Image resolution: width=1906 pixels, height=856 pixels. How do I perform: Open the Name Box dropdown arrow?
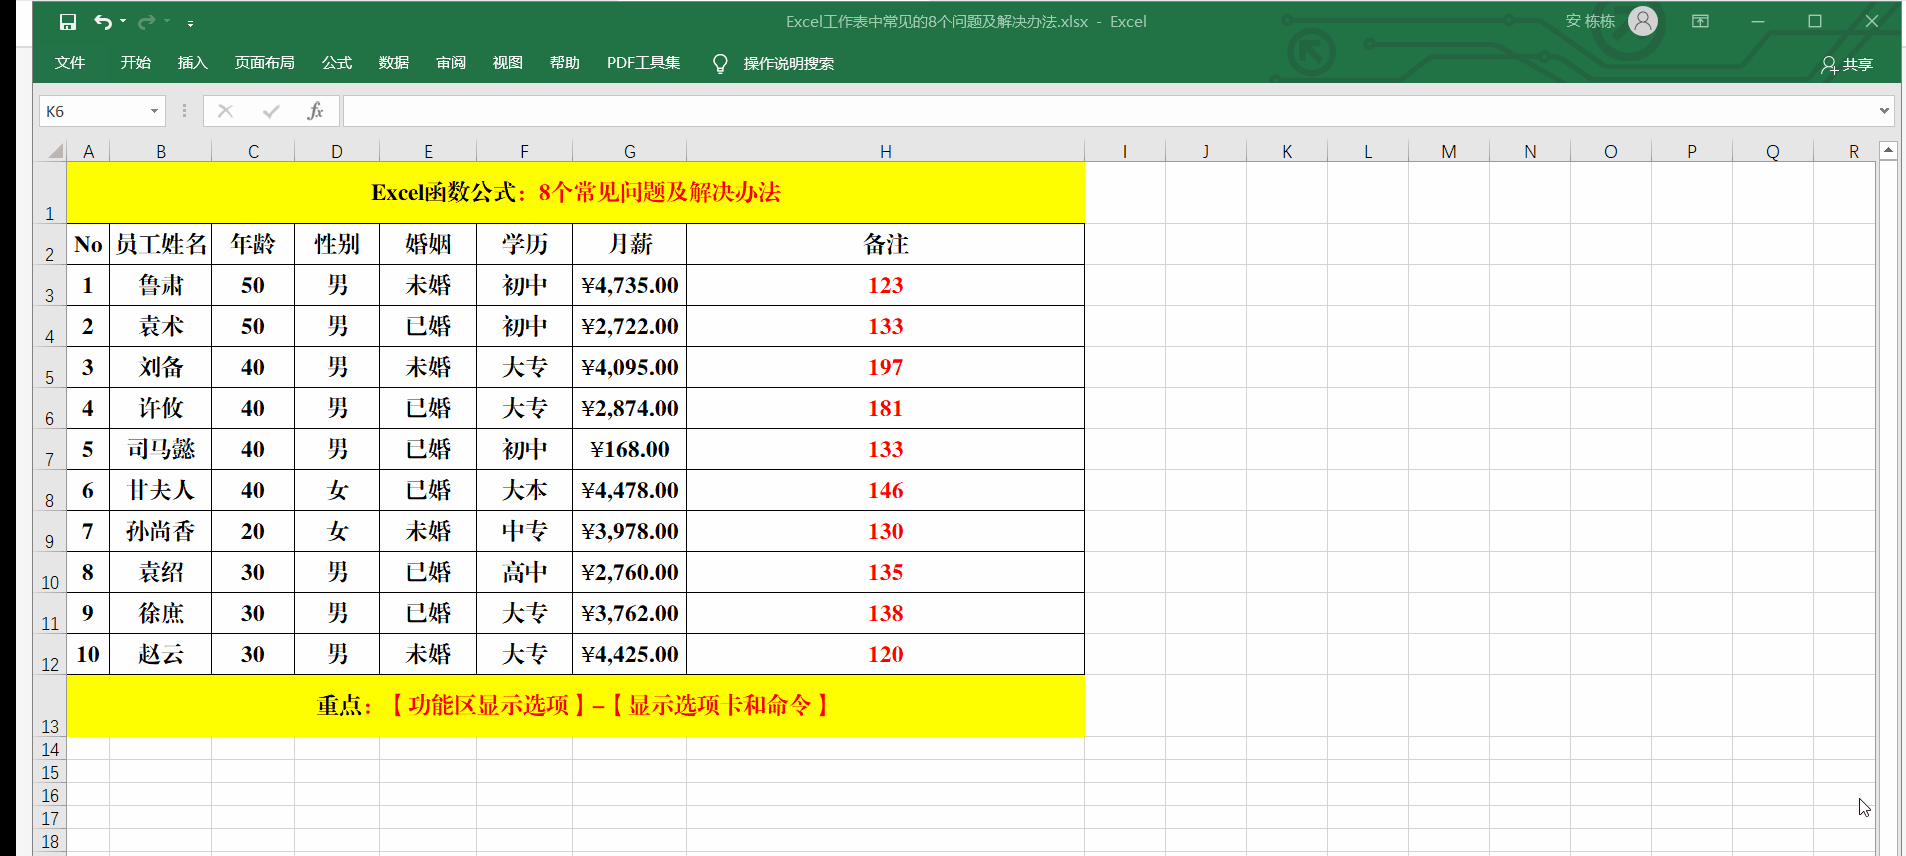155,111
